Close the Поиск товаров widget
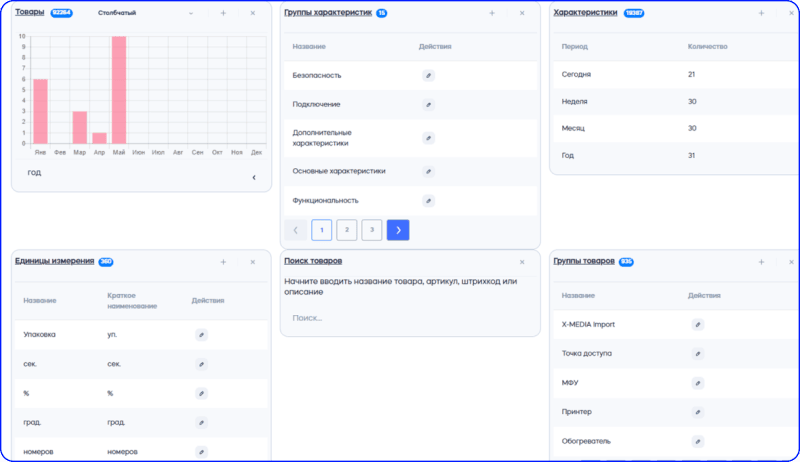The image size is (800, 462). click(522, 262)
